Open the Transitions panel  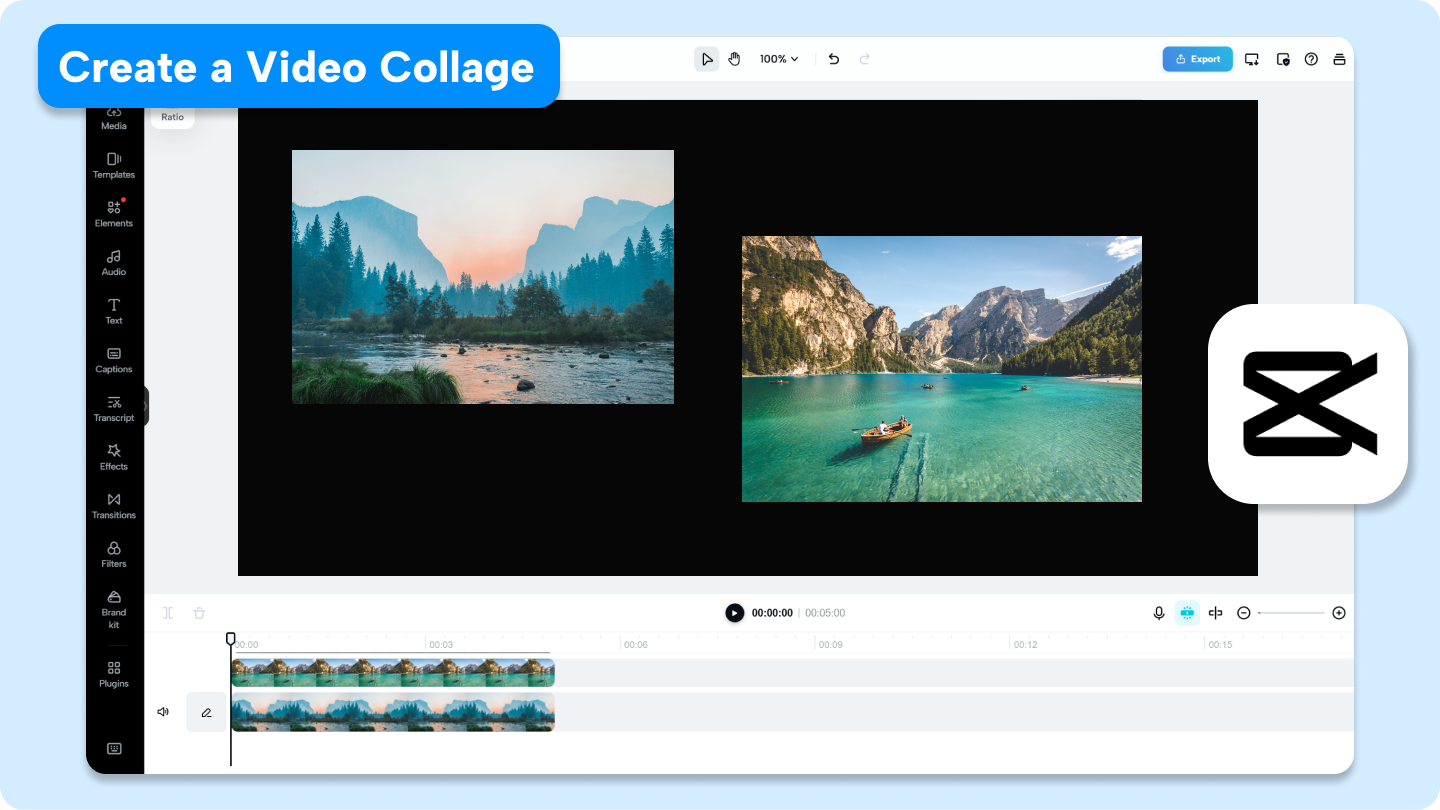coord(113,506)
